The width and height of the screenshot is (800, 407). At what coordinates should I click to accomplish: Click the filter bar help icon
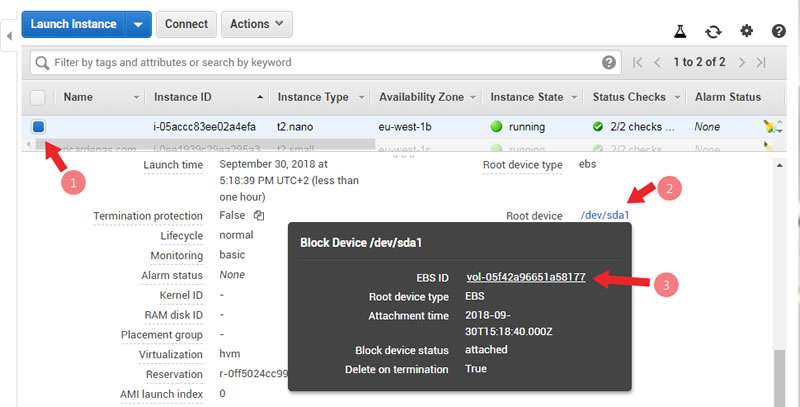pos(609,62)
